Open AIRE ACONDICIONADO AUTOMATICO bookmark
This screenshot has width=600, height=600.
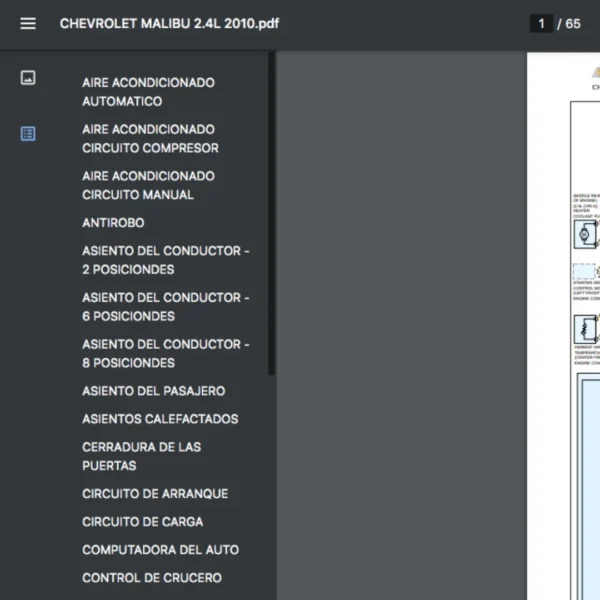148,92
